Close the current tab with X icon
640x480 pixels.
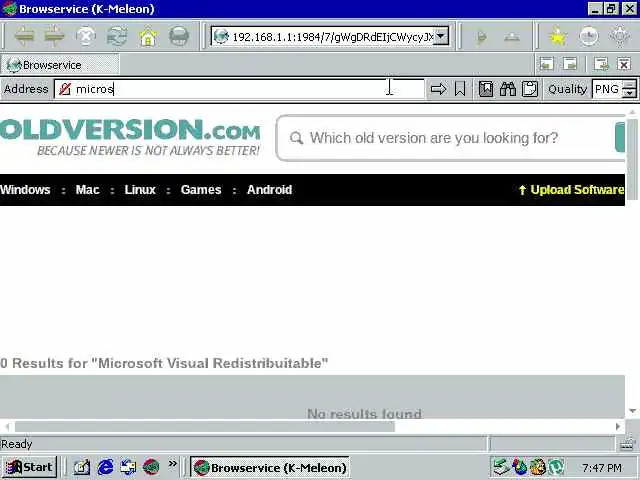pos(624,64)
